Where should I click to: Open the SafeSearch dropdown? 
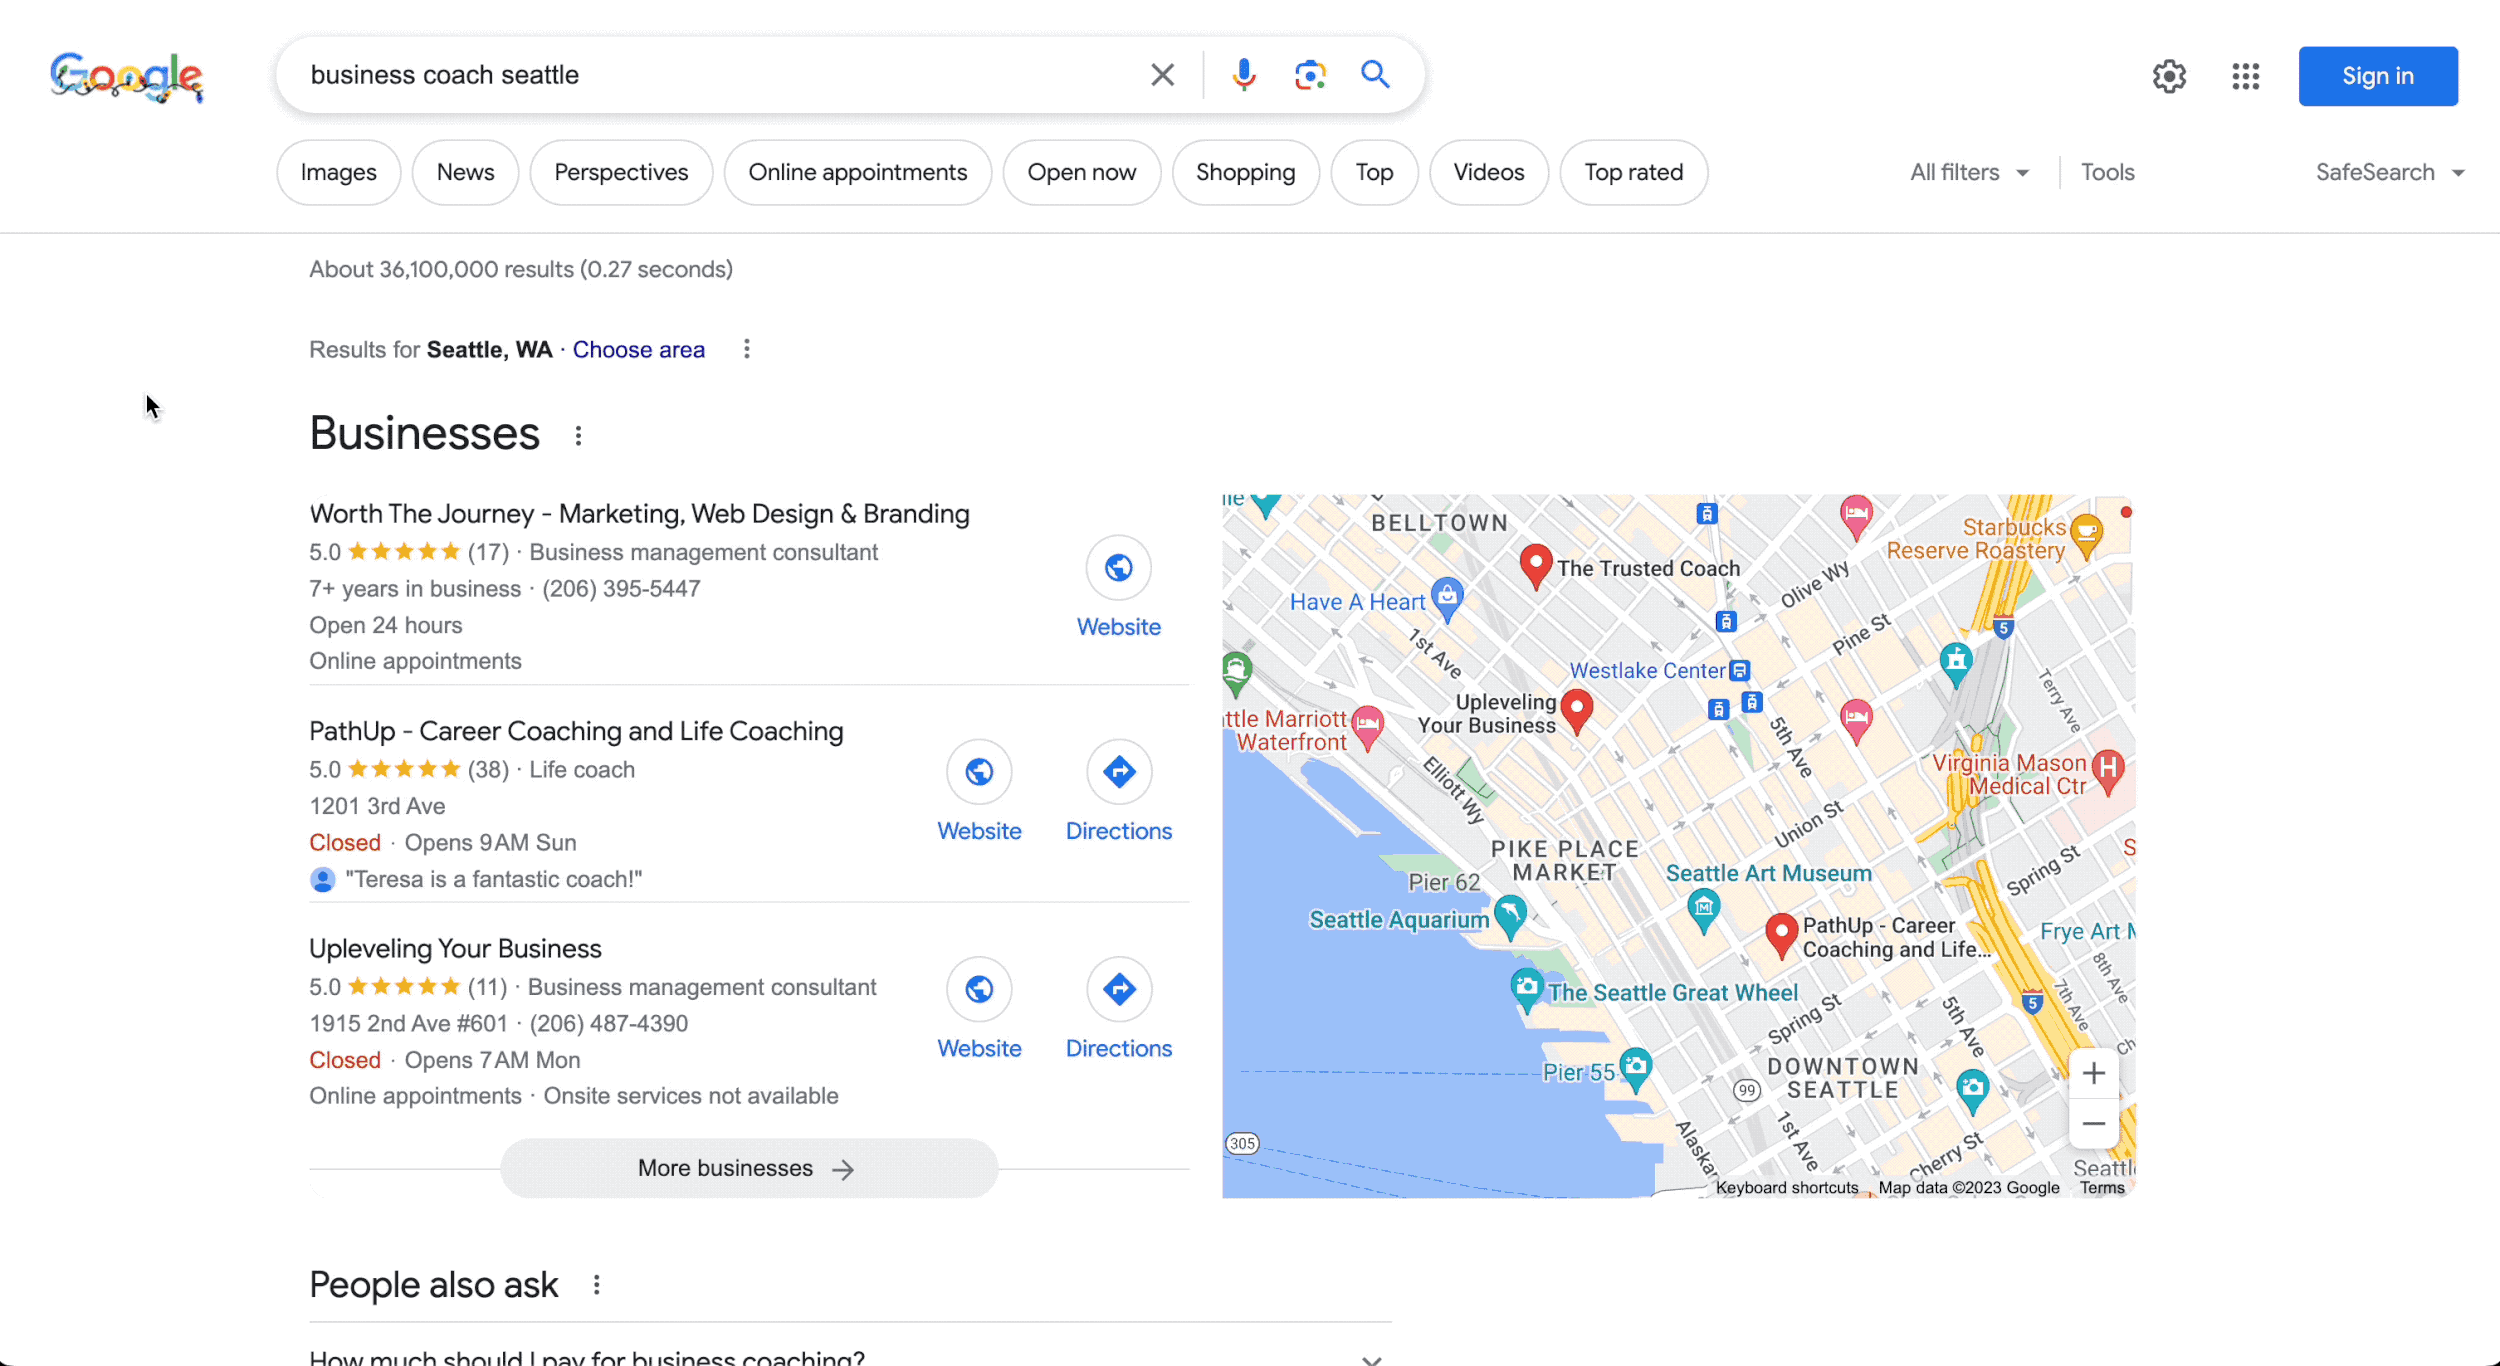click(2390, 172)
